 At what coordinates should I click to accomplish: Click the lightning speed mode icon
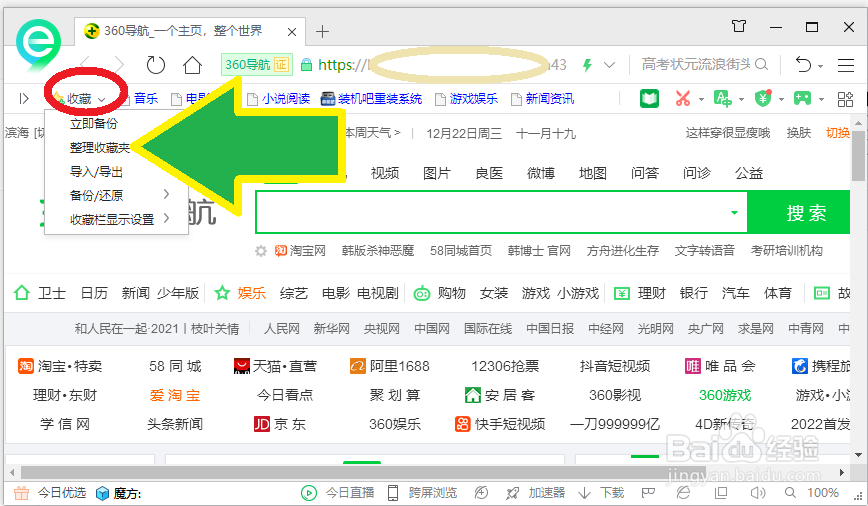pos(587,65)
